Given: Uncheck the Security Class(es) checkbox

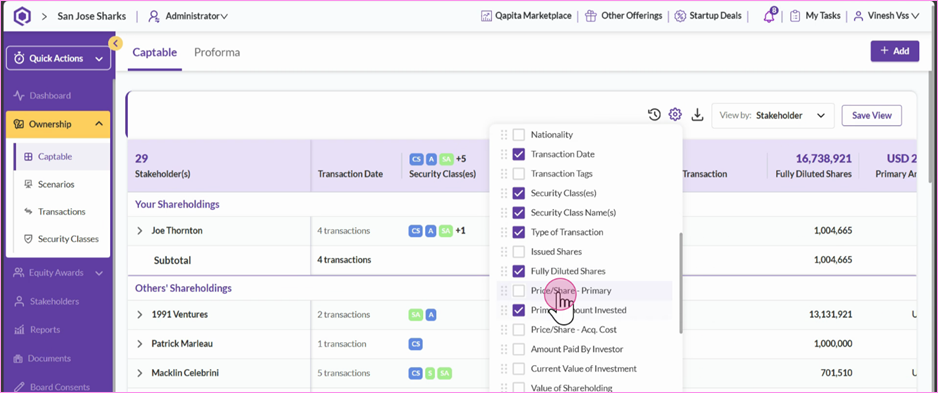Looking at the screenshot, I should tap(519, 193).
